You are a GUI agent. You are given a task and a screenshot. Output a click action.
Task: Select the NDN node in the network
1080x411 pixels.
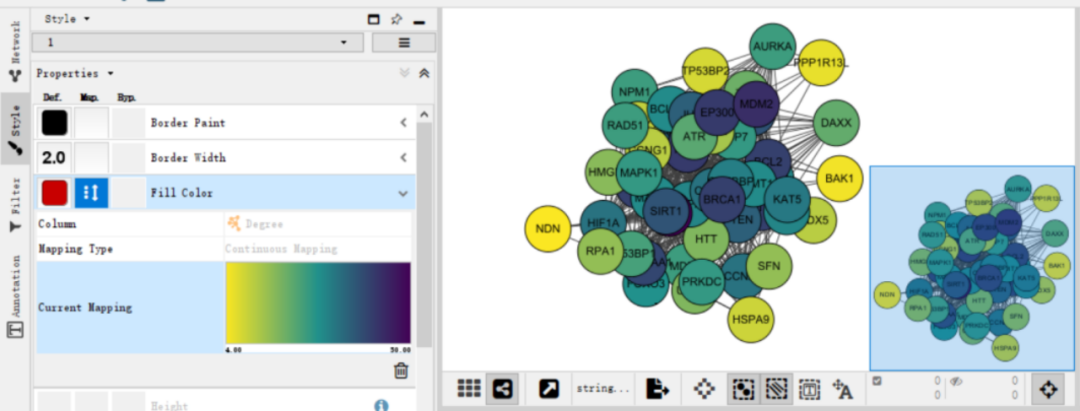[548, 229]
